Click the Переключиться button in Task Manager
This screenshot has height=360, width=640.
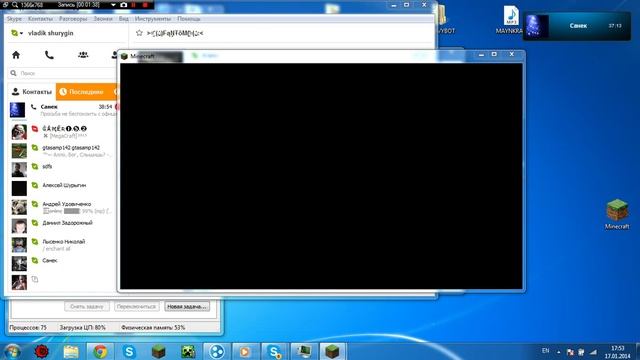(136, 306)
